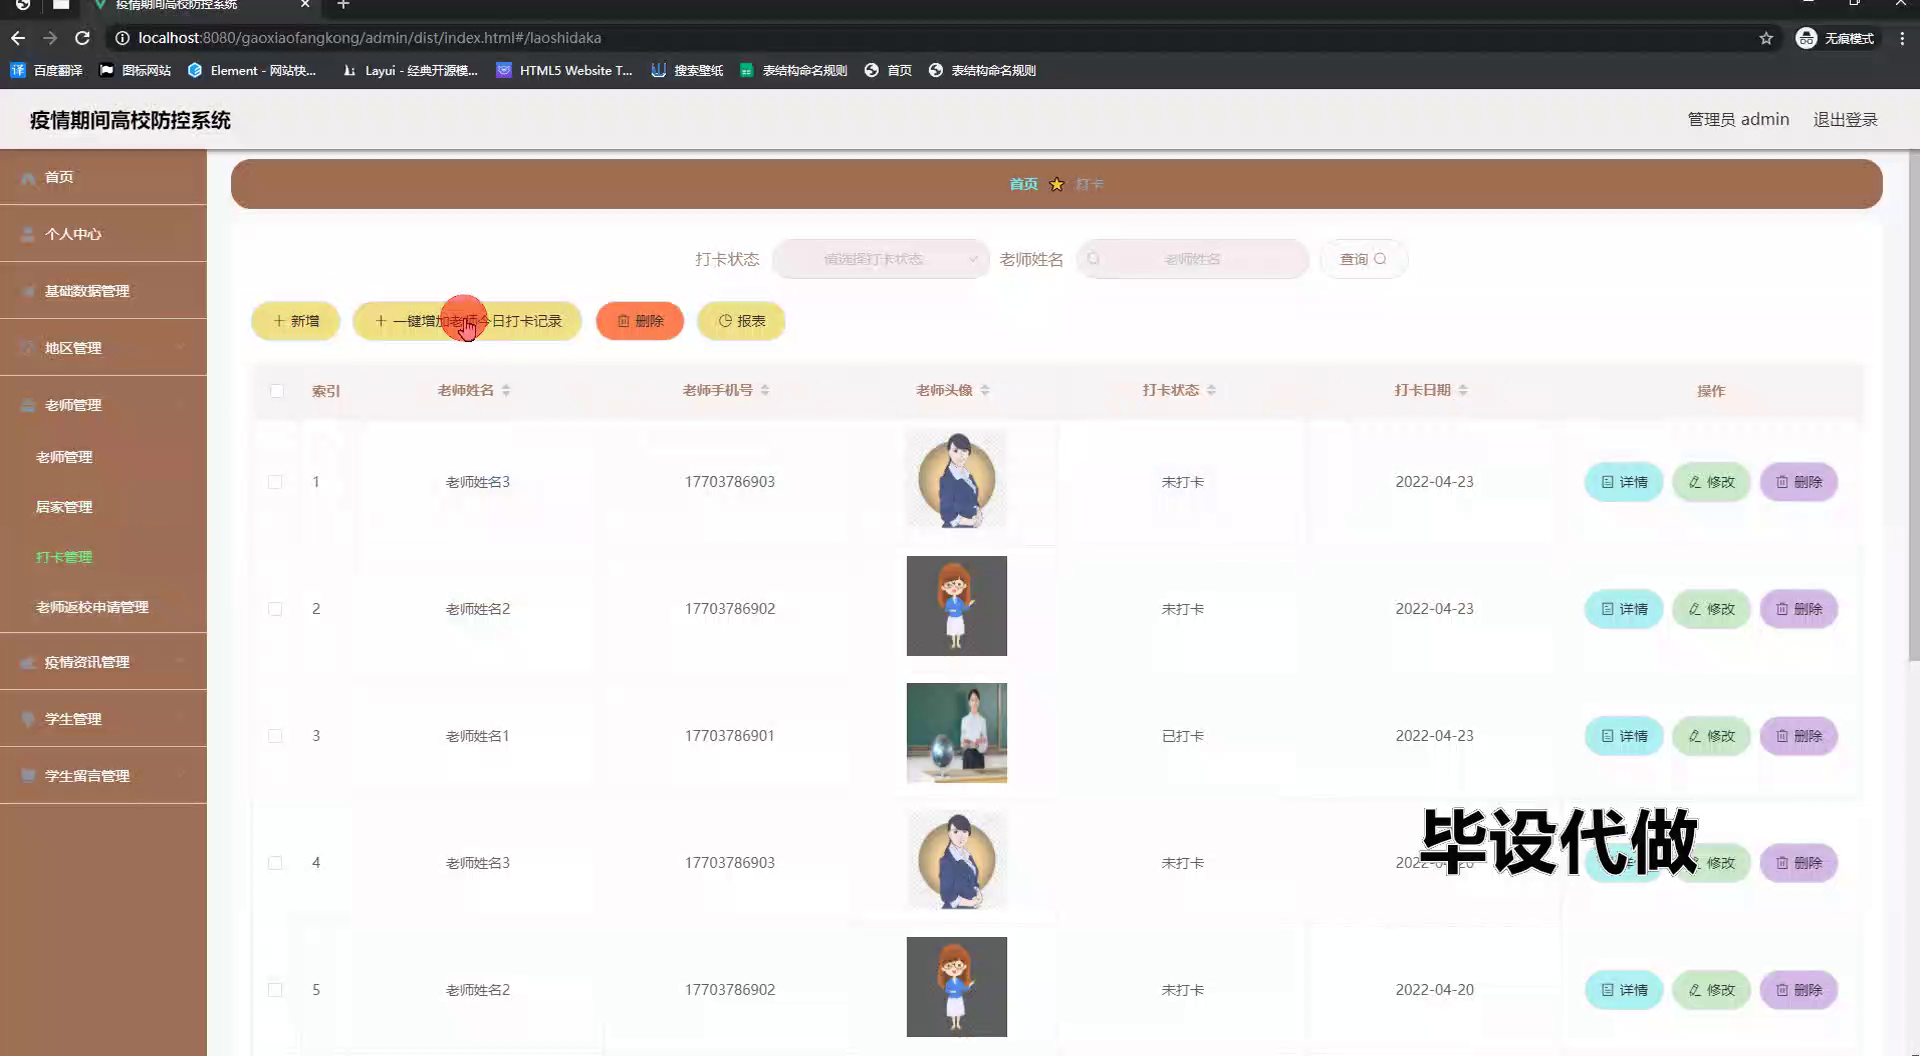Click 退出登录 link
Image resolution: width=1920 pixels, height=1056 pixels.
(1845, 120)
